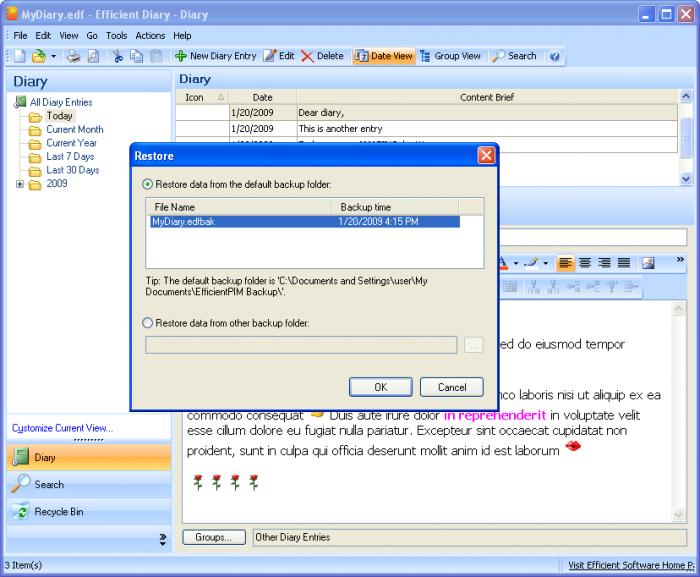The height and width of the screenshot is (577, 700).
Task: Click the red Delete toolbar button
Action: (x=322, y=56)
